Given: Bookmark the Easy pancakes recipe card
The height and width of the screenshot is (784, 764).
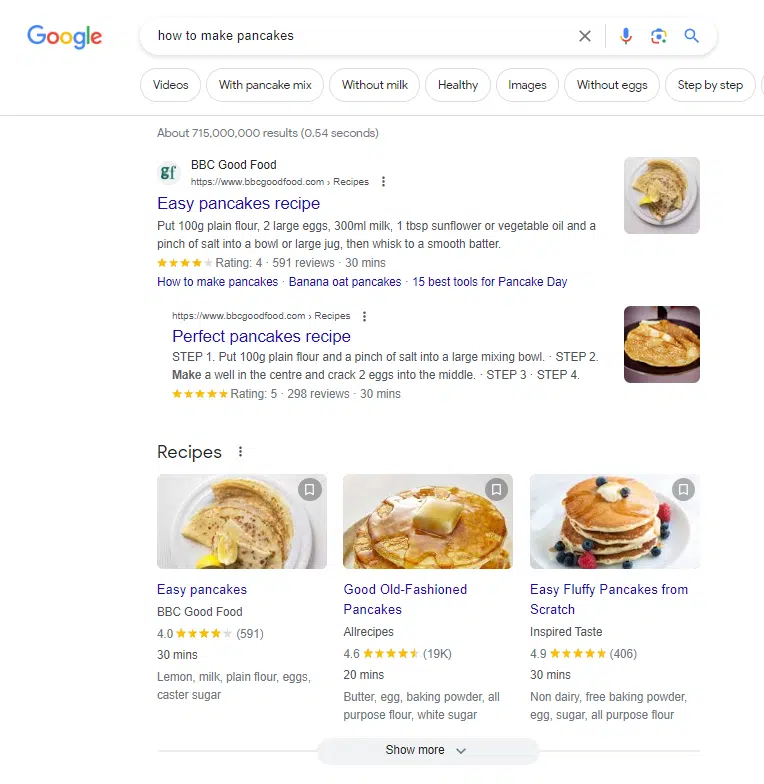Looking at the screenshot, I should click(x=310, y=490).
